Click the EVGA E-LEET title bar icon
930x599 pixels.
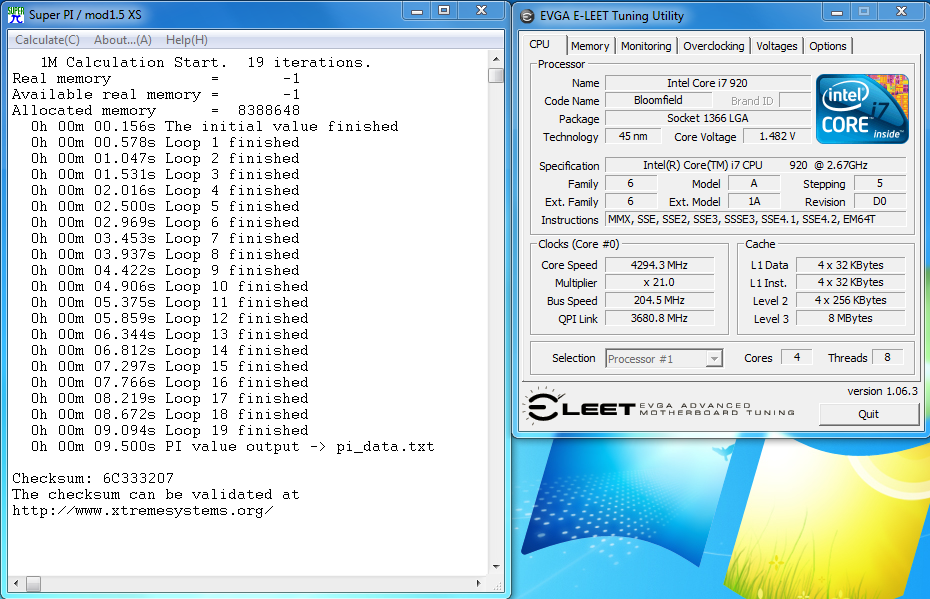coord(529,15)
